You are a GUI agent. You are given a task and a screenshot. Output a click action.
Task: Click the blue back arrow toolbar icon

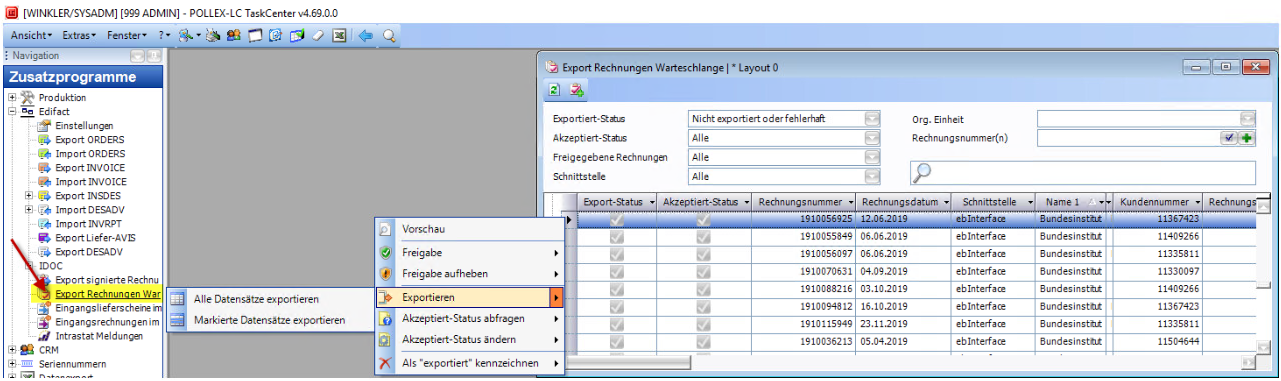point(365,35)
